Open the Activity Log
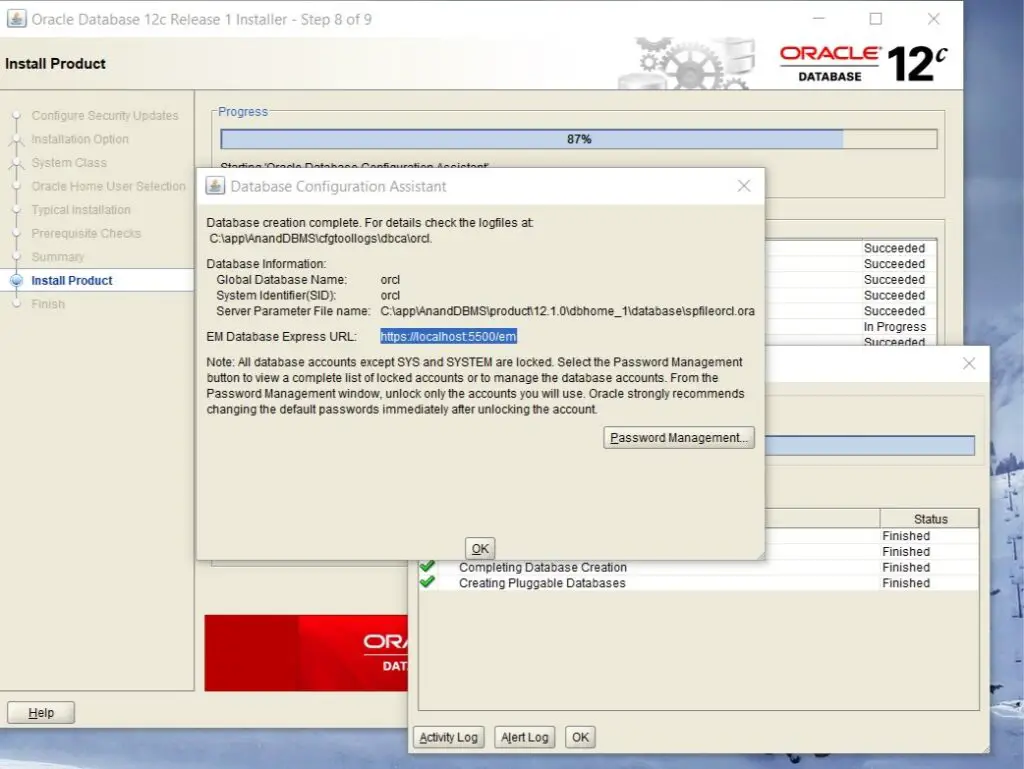Screen dimensions: 1024x769 (448, 737)
